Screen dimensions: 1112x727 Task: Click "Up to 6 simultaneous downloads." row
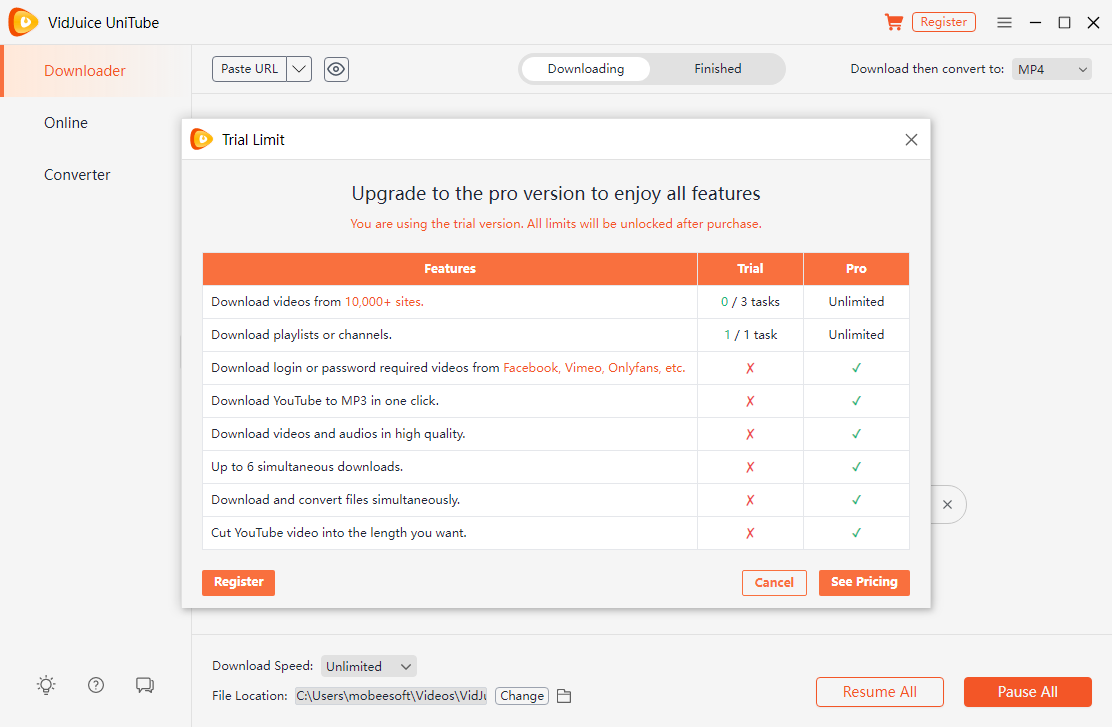click(450, 467)
